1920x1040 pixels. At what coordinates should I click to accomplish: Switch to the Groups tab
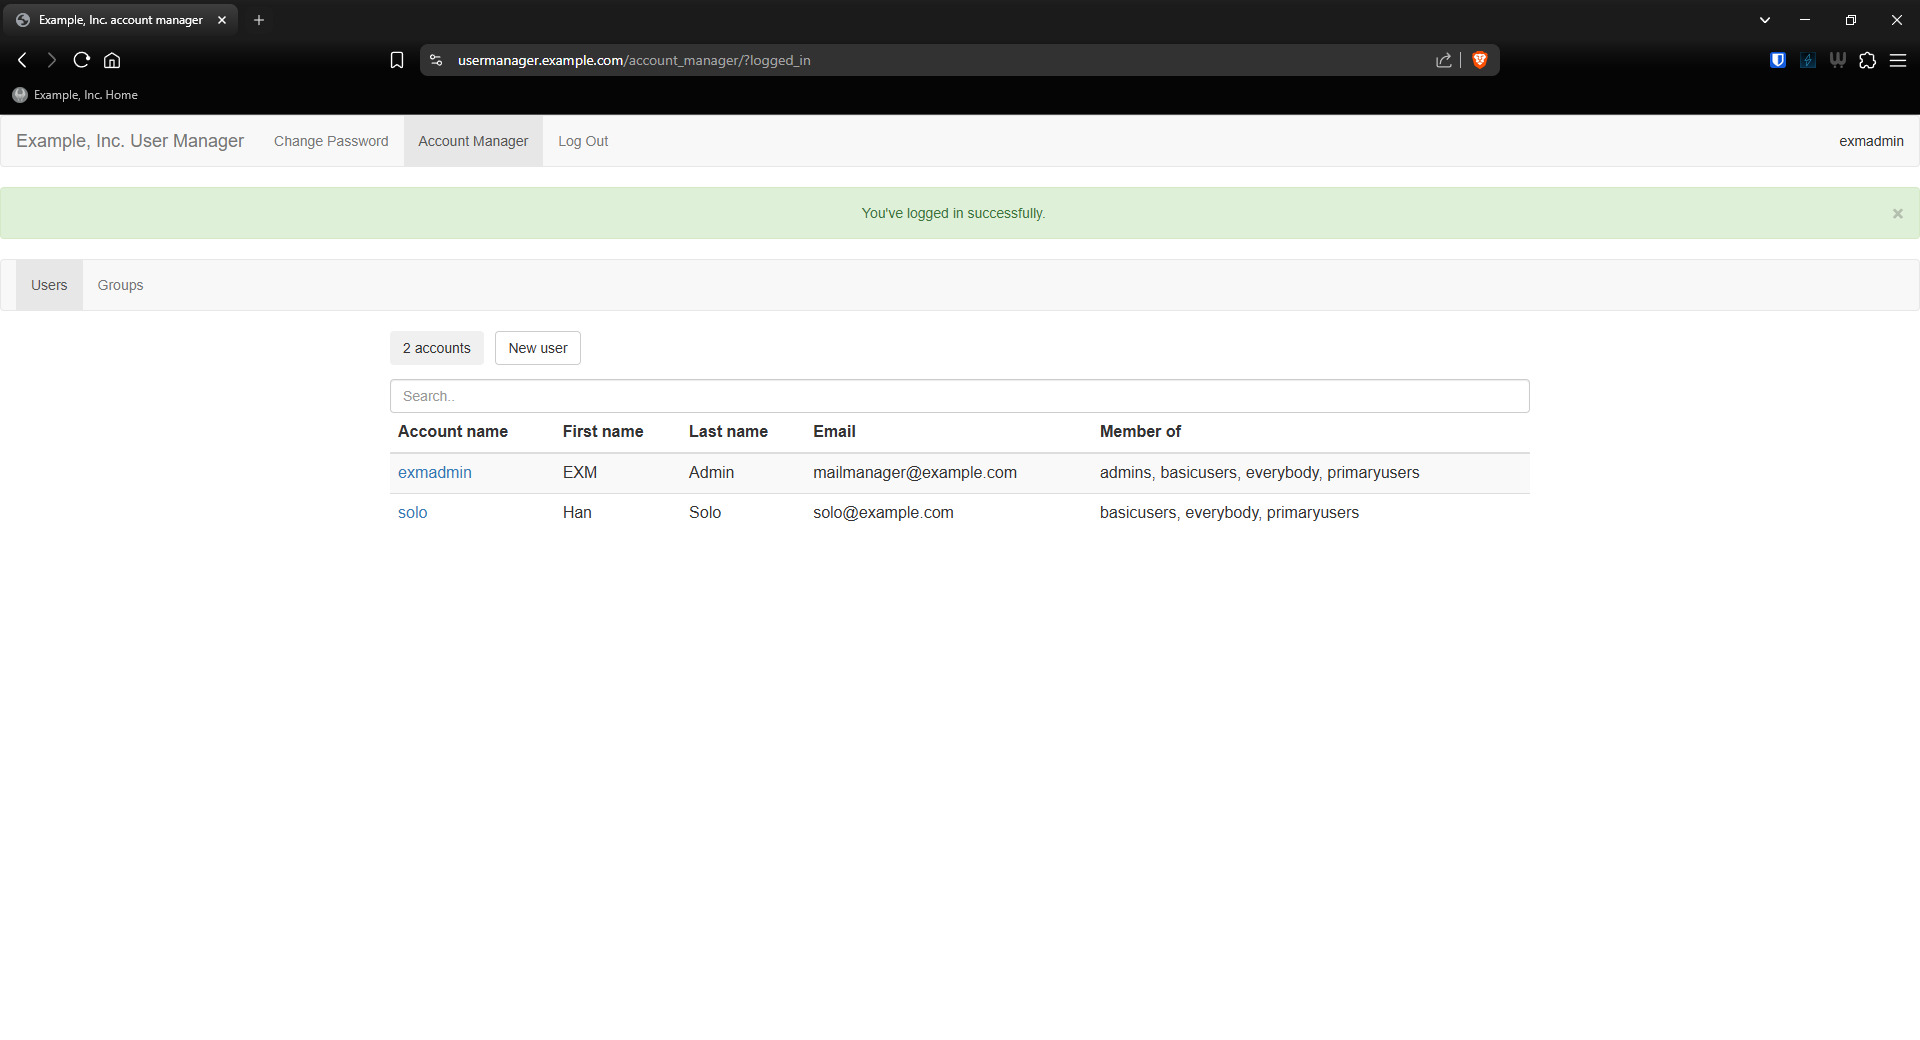tap(120, 285)
